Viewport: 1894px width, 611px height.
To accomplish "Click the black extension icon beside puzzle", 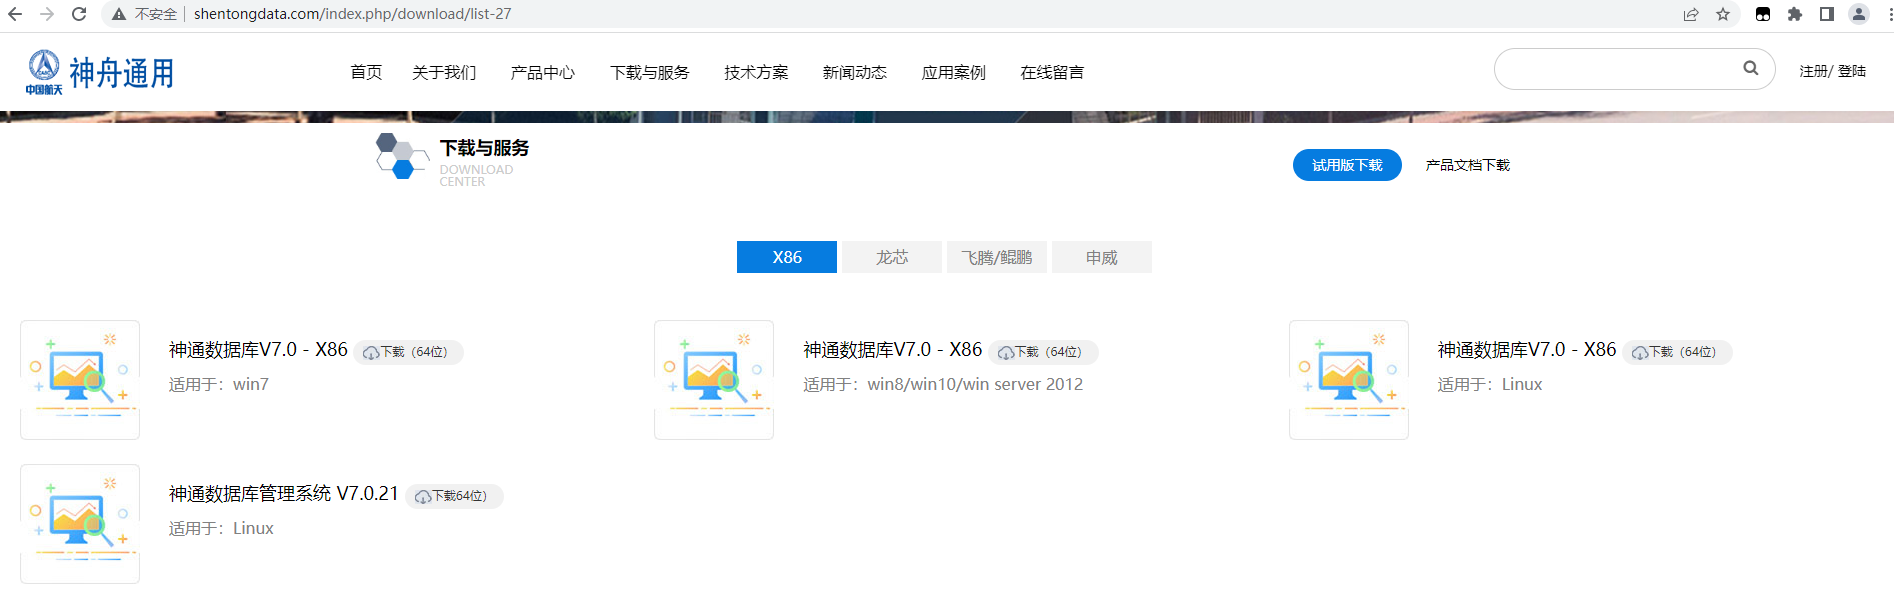I will [1763, 14].
